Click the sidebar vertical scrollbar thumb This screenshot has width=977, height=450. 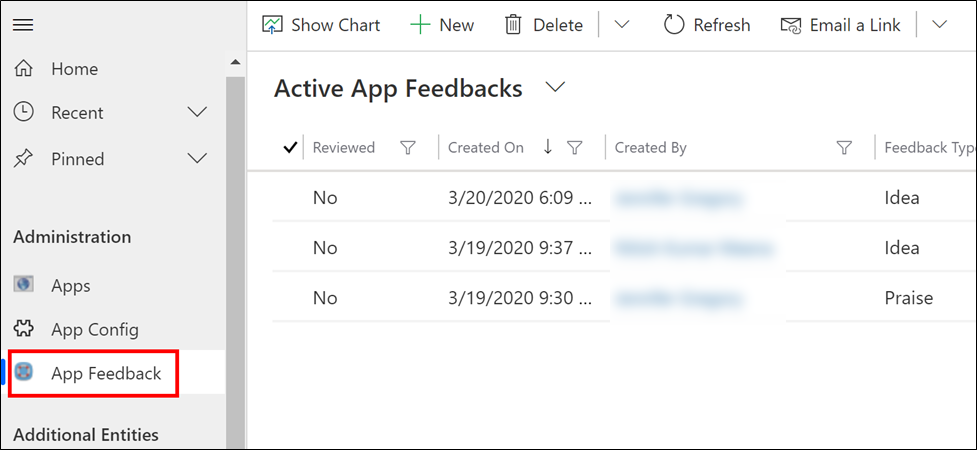pyautogui.click(x=235, y=262)
